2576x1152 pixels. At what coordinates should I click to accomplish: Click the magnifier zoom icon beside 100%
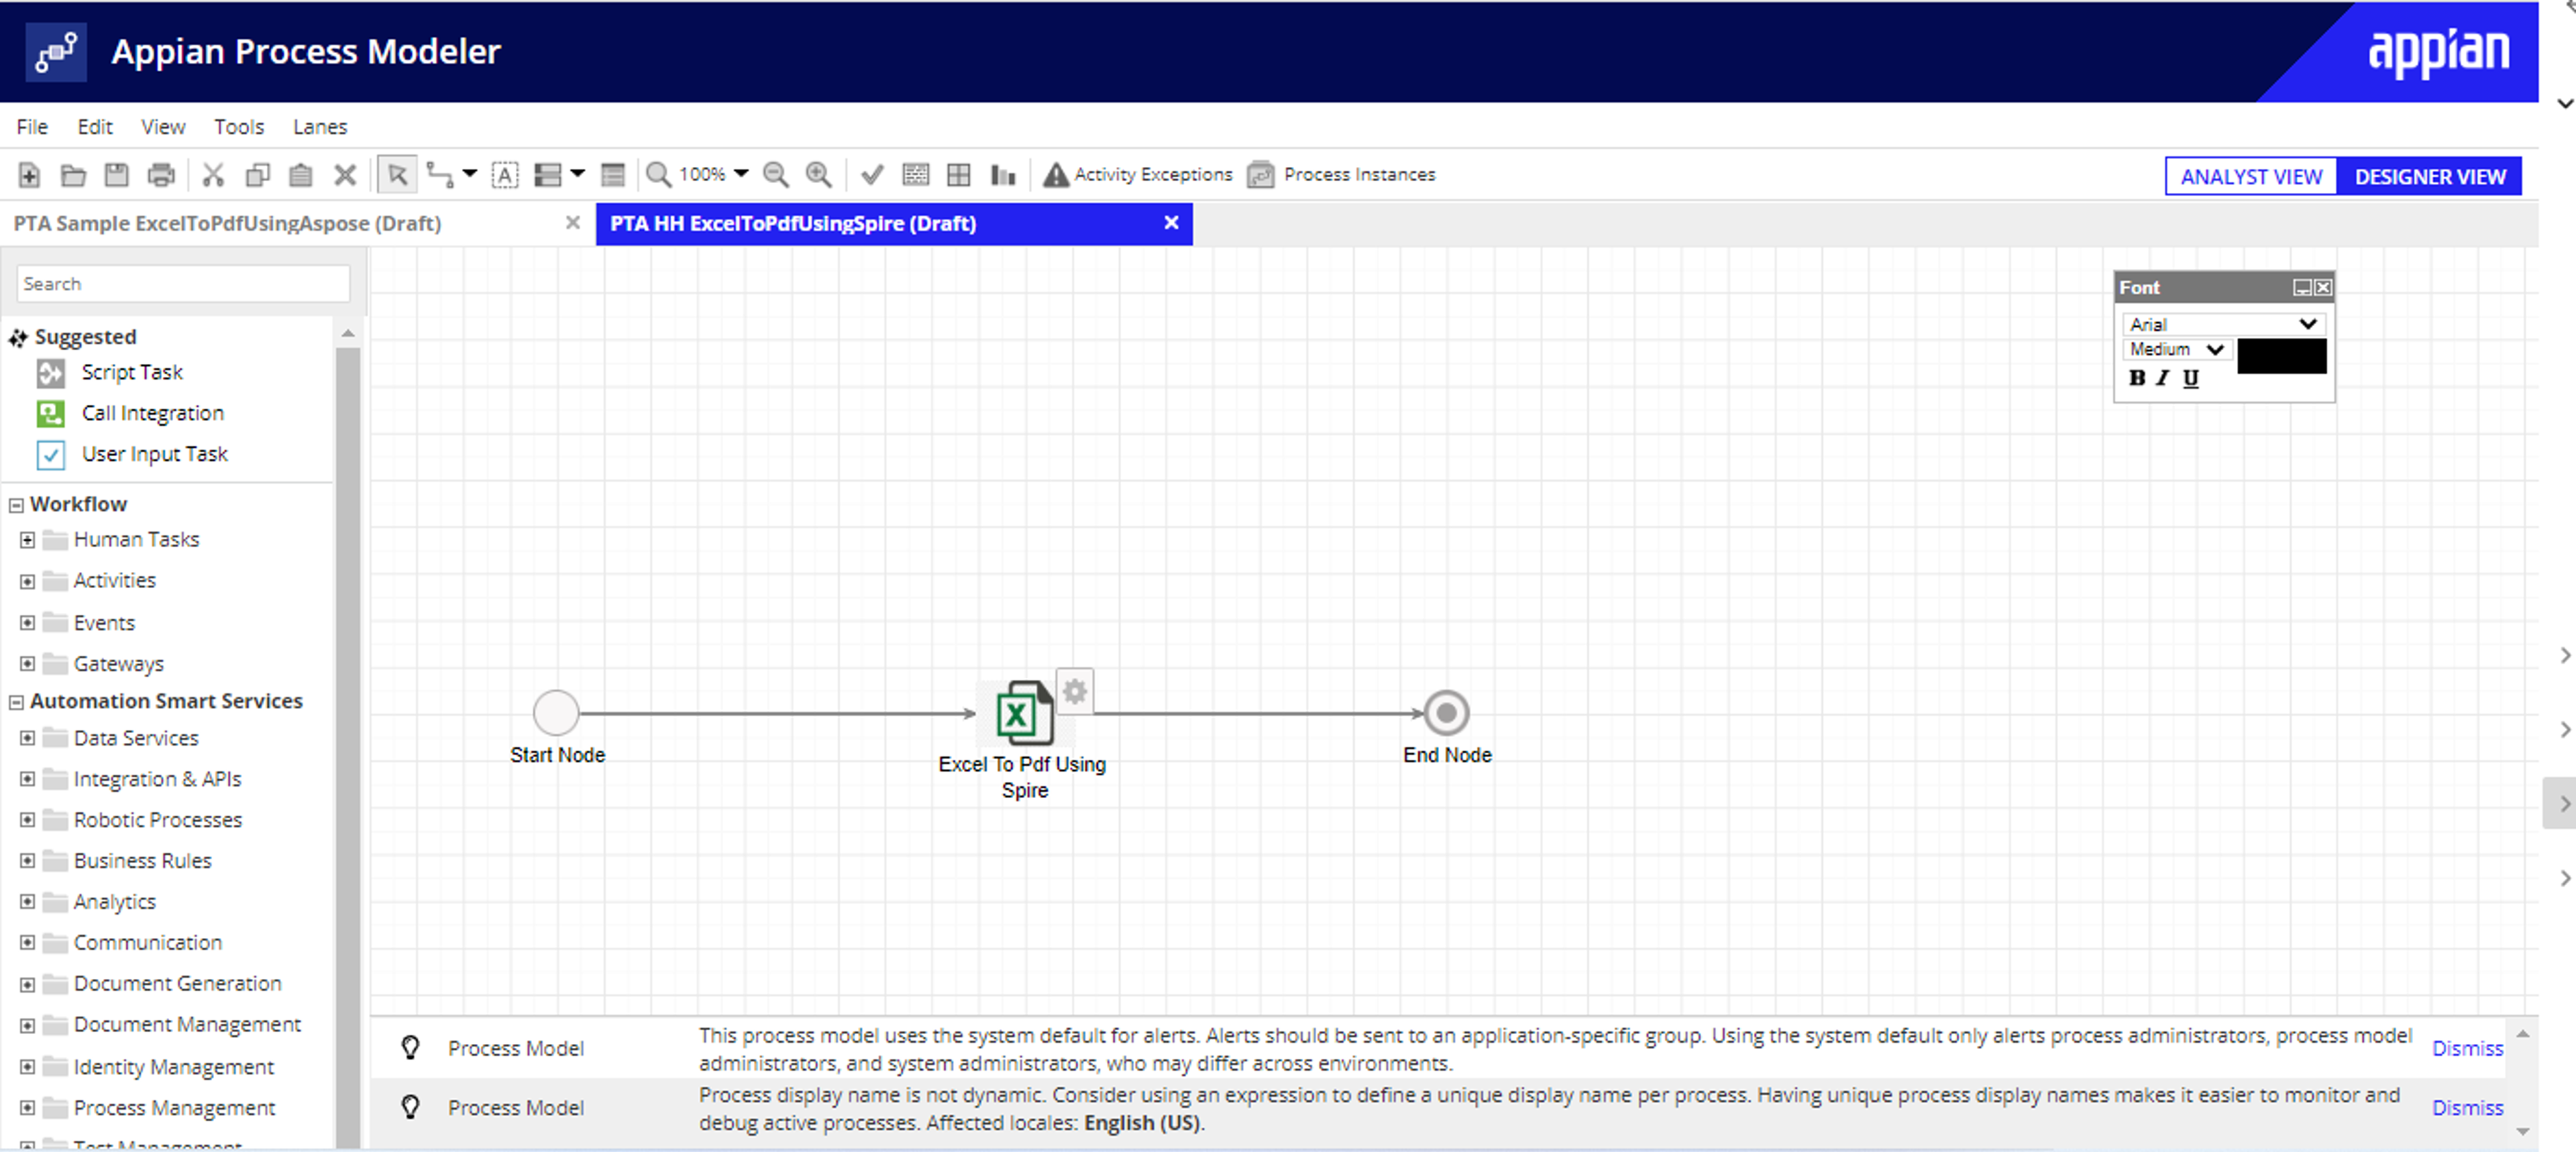658,175
